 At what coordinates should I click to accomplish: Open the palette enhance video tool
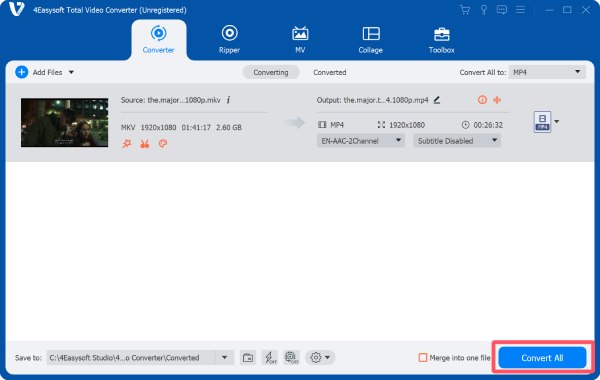click(x=163, y=144)
